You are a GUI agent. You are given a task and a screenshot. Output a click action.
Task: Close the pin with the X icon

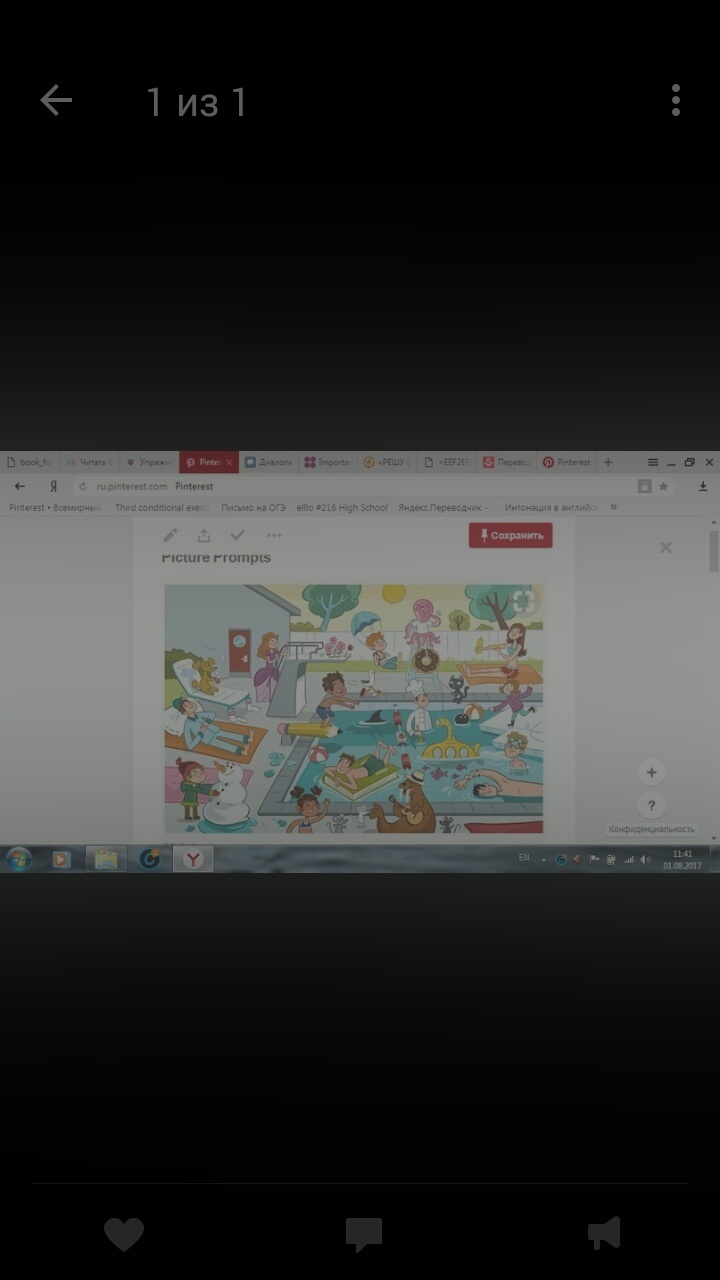(x=666, y=547)
